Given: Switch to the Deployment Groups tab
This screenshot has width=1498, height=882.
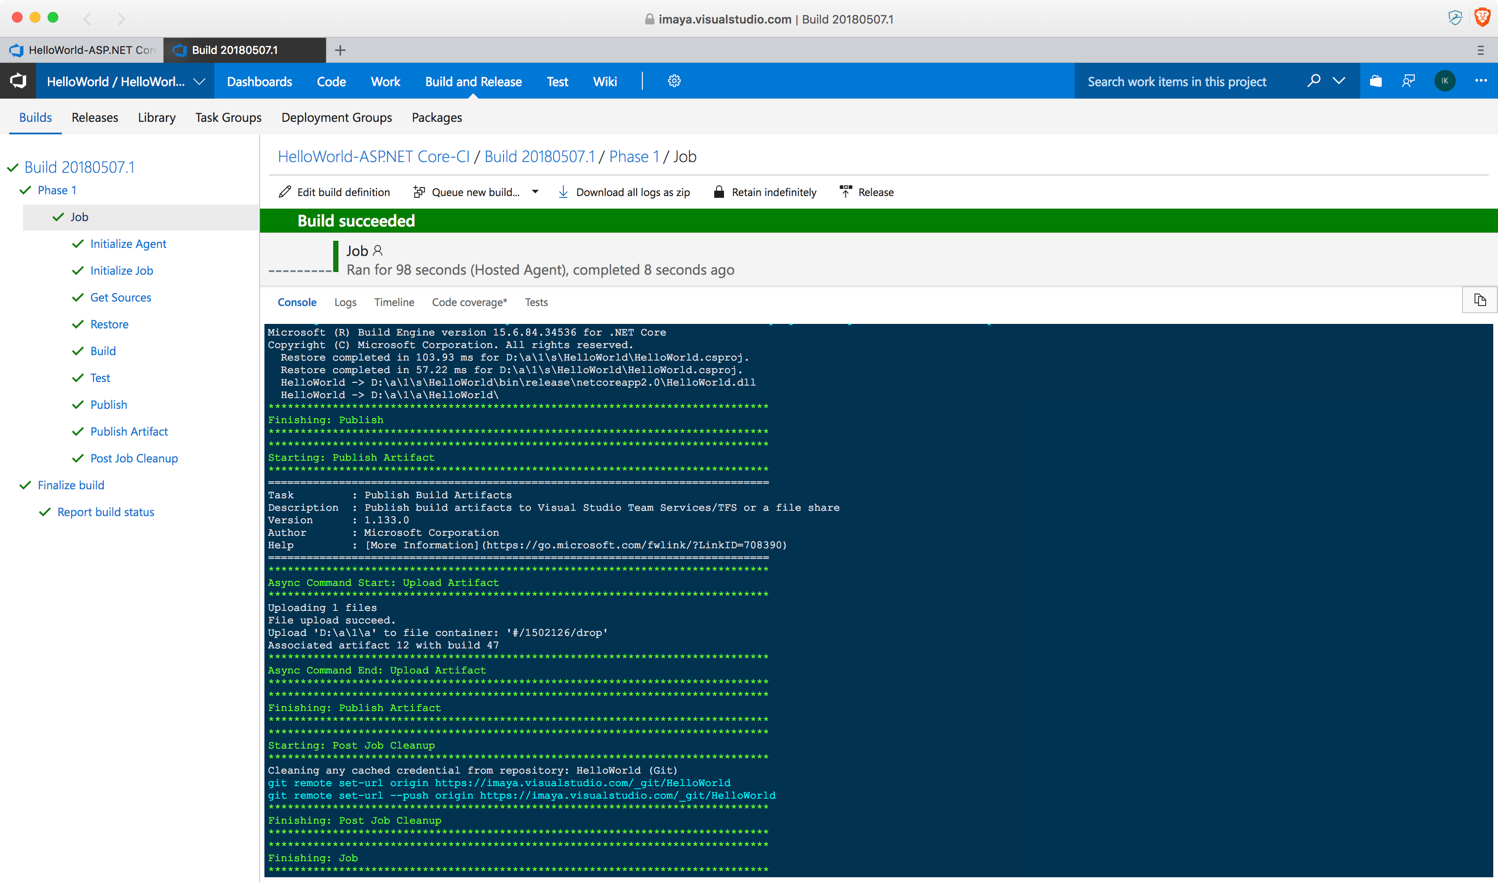Looking at the screenshot, I should coord(336,117).
